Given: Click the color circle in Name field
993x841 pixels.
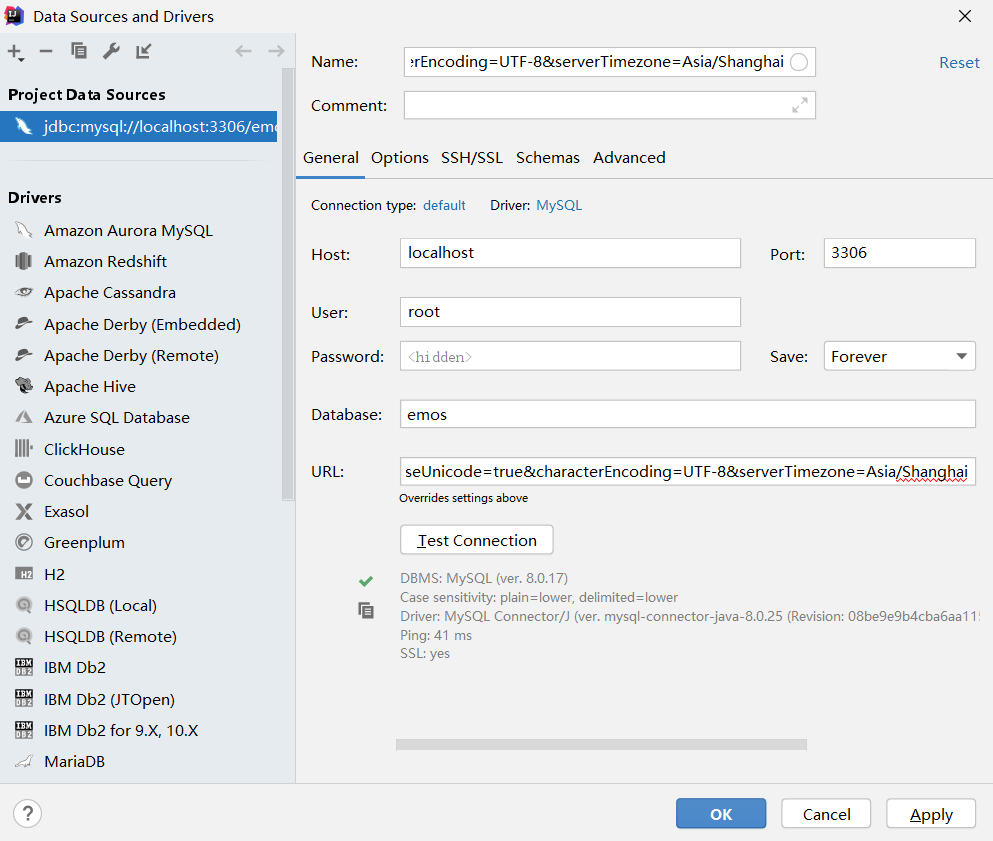Looking at the screenshot, I should (x=799, y=62).
